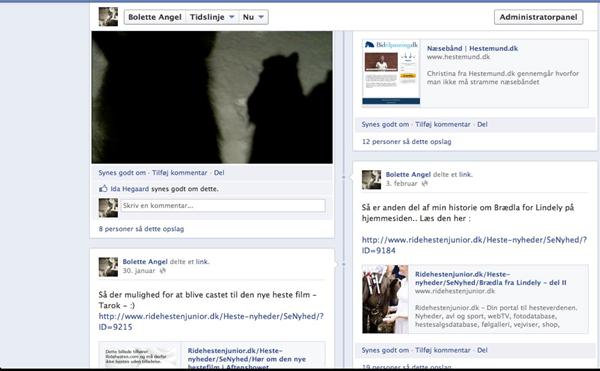Click the globe privacy icon beside 30. januar
The width and height of the screenshot is (600, 371).
click(163, 271)
